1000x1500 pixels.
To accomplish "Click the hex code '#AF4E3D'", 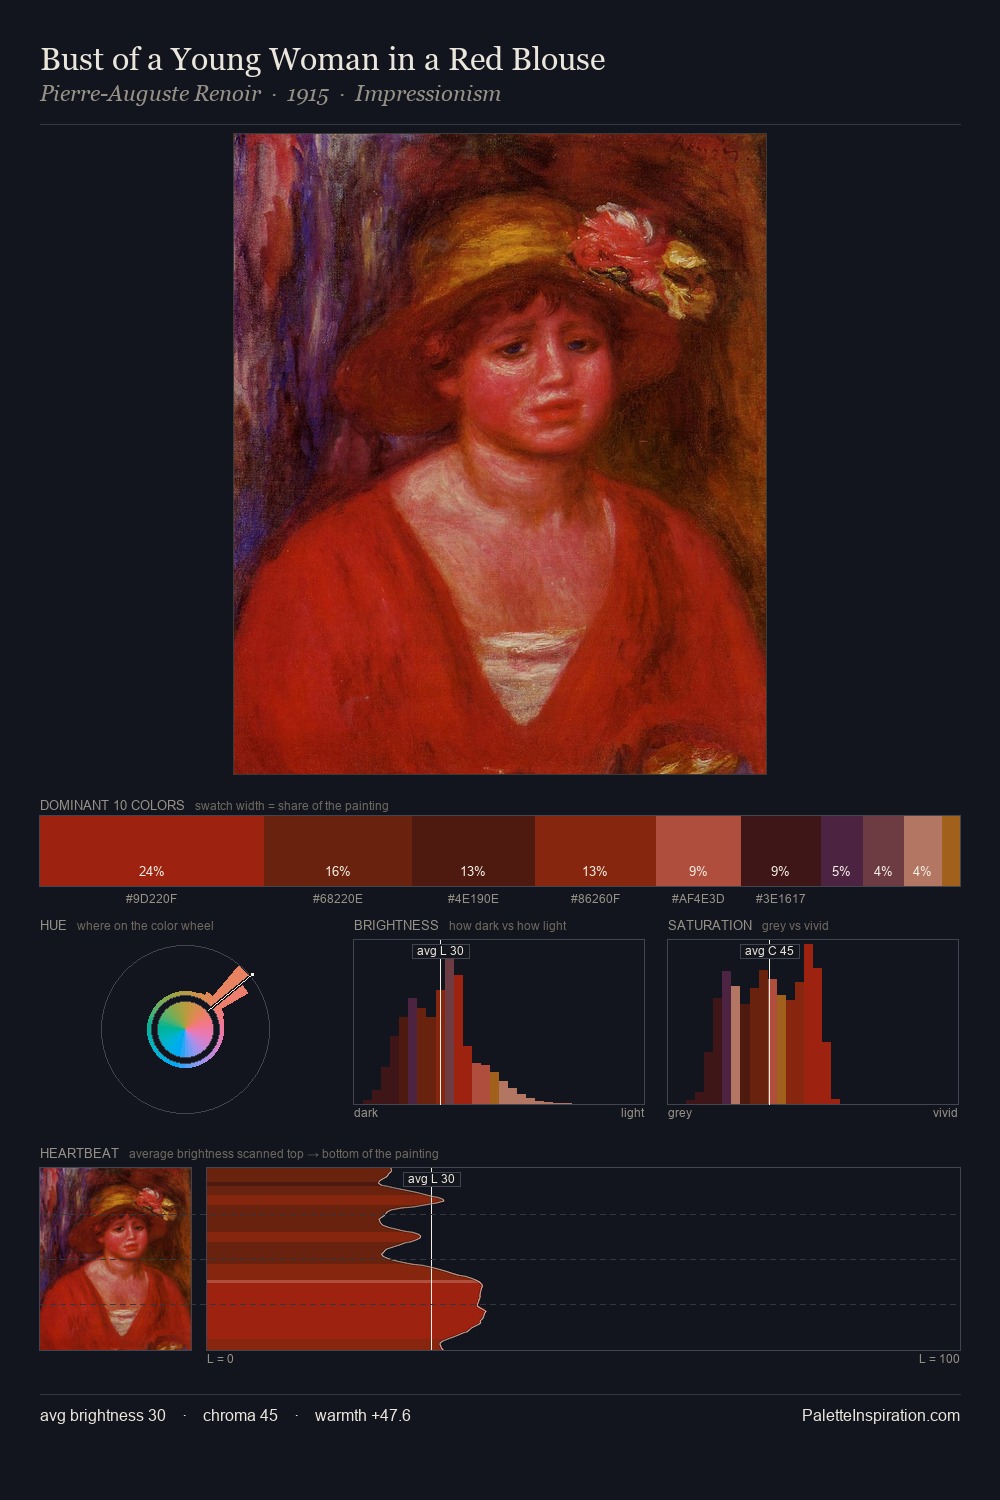I will coord(698,898).
